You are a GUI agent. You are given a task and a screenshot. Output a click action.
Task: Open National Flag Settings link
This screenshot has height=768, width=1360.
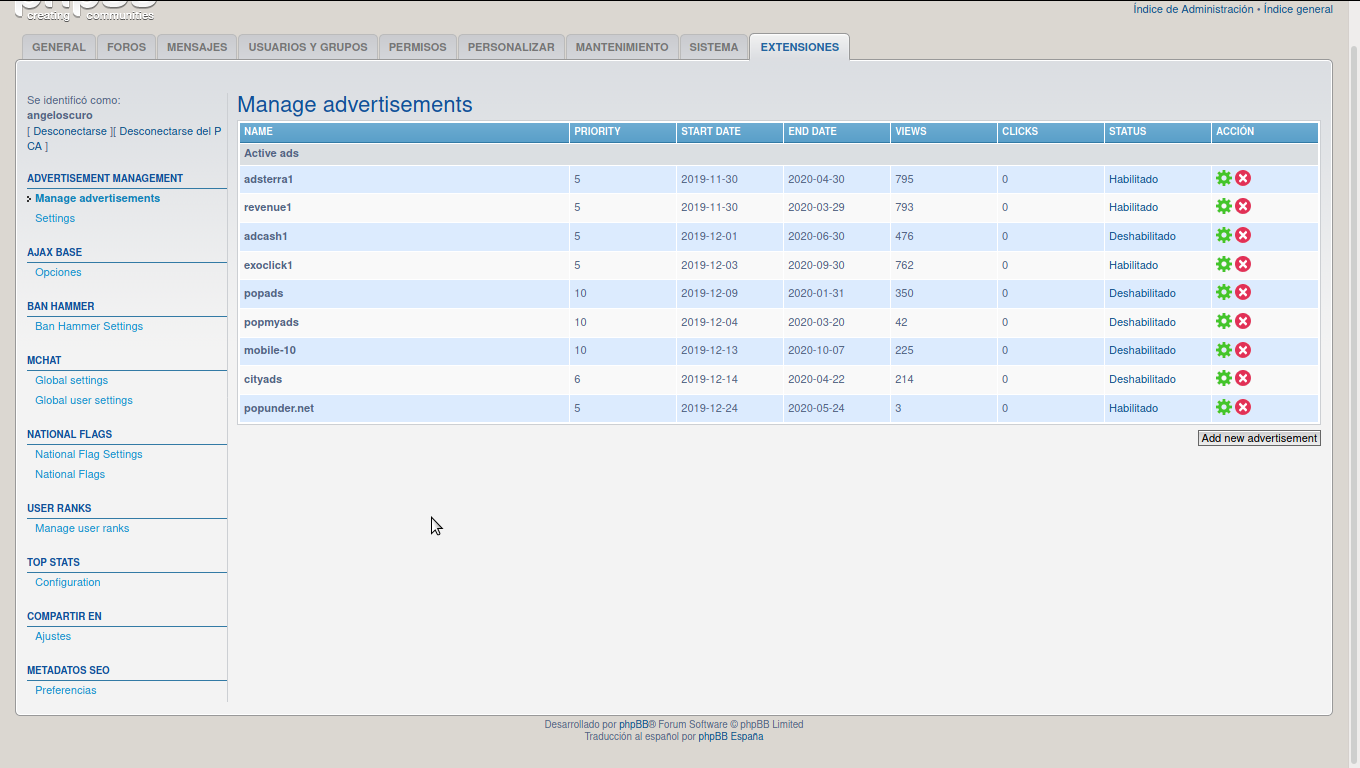click(89, 454)
